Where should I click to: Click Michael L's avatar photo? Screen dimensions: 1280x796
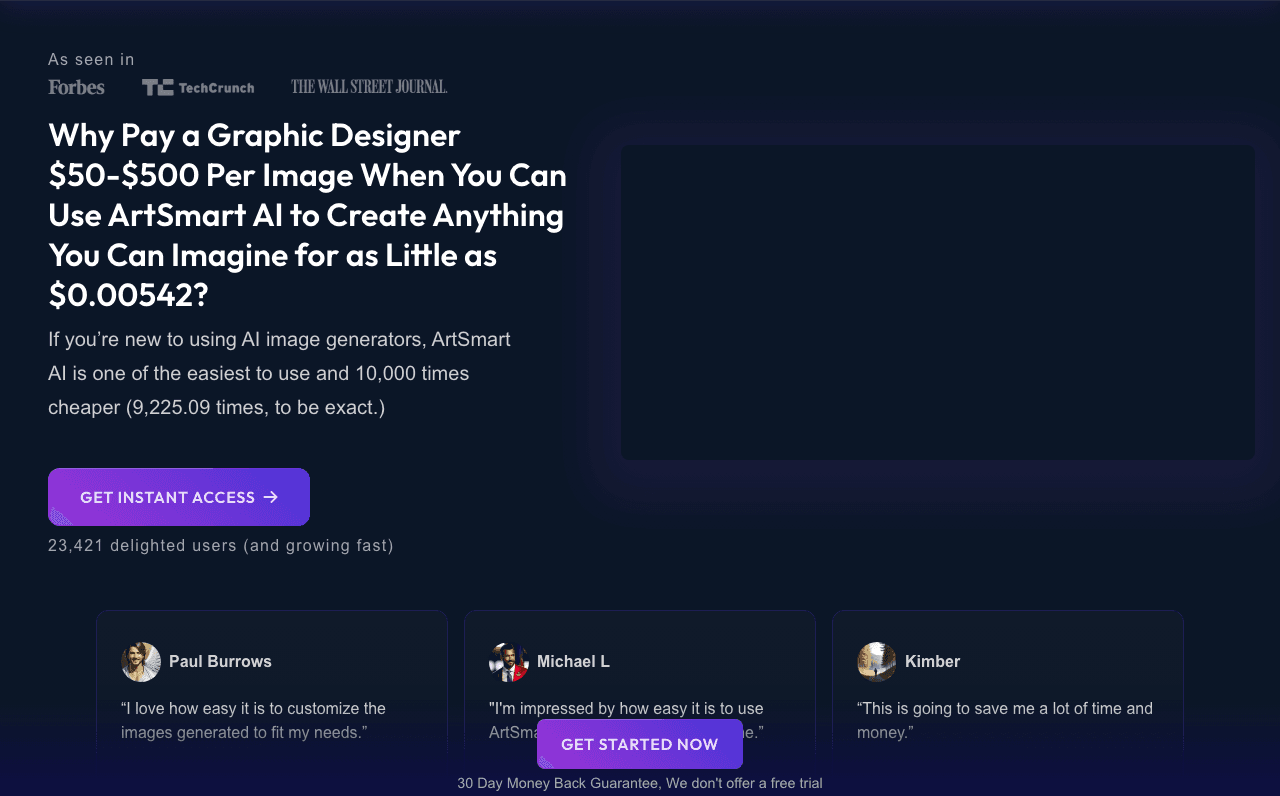pyautogui.click(x=509, y=662)
